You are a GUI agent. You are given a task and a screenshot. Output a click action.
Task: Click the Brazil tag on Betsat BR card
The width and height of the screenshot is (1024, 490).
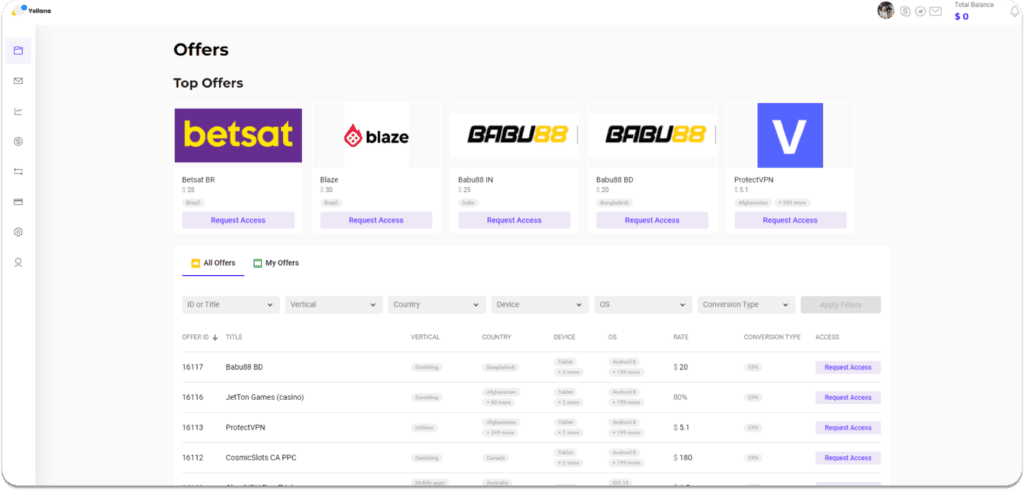point(193,203)
